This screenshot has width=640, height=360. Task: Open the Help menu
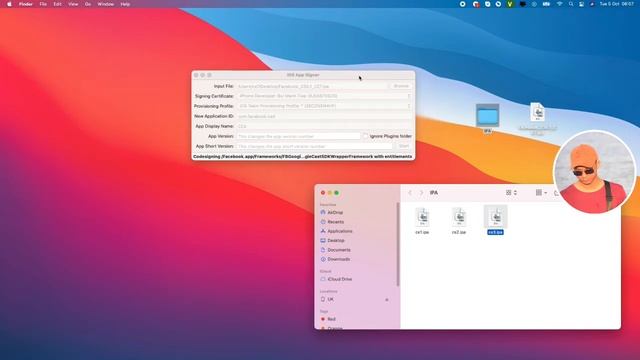coord(125,4)
